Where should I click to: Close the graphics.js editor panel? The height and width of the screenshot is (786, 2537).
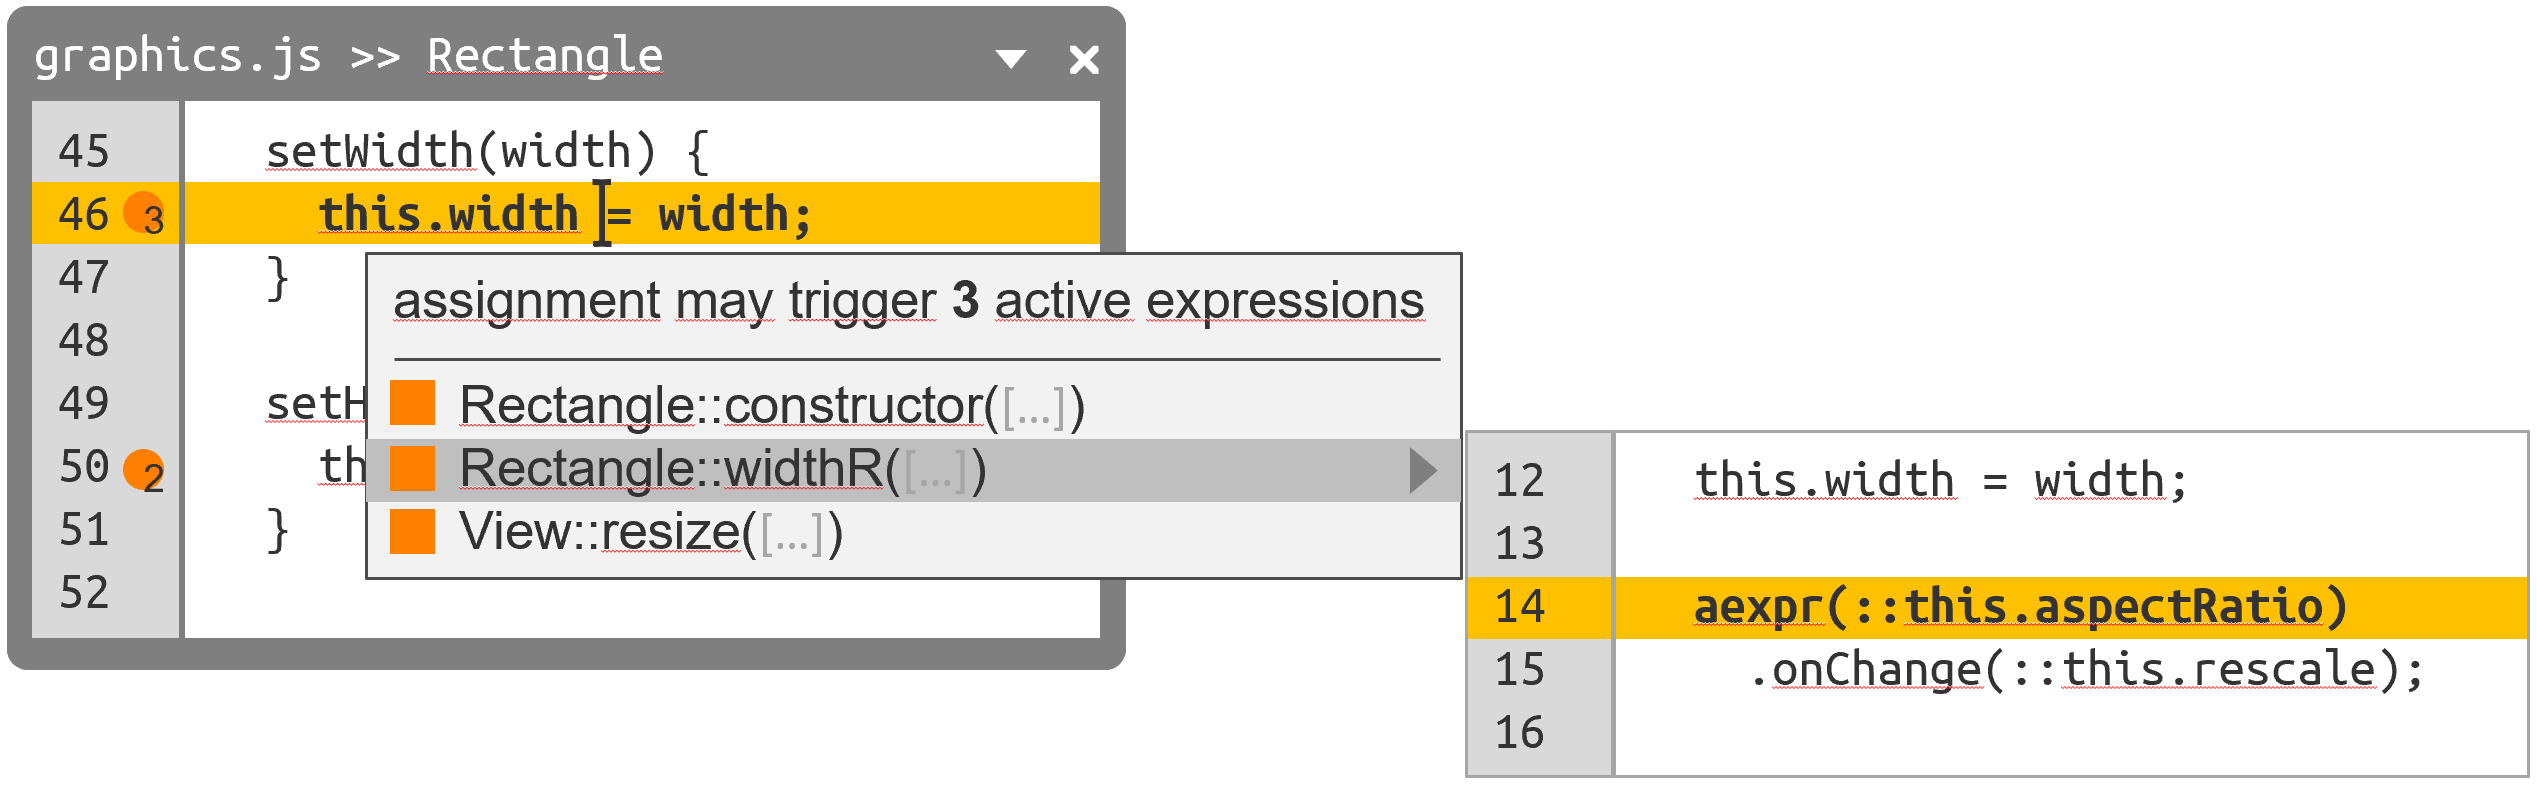click(1084, 60)
